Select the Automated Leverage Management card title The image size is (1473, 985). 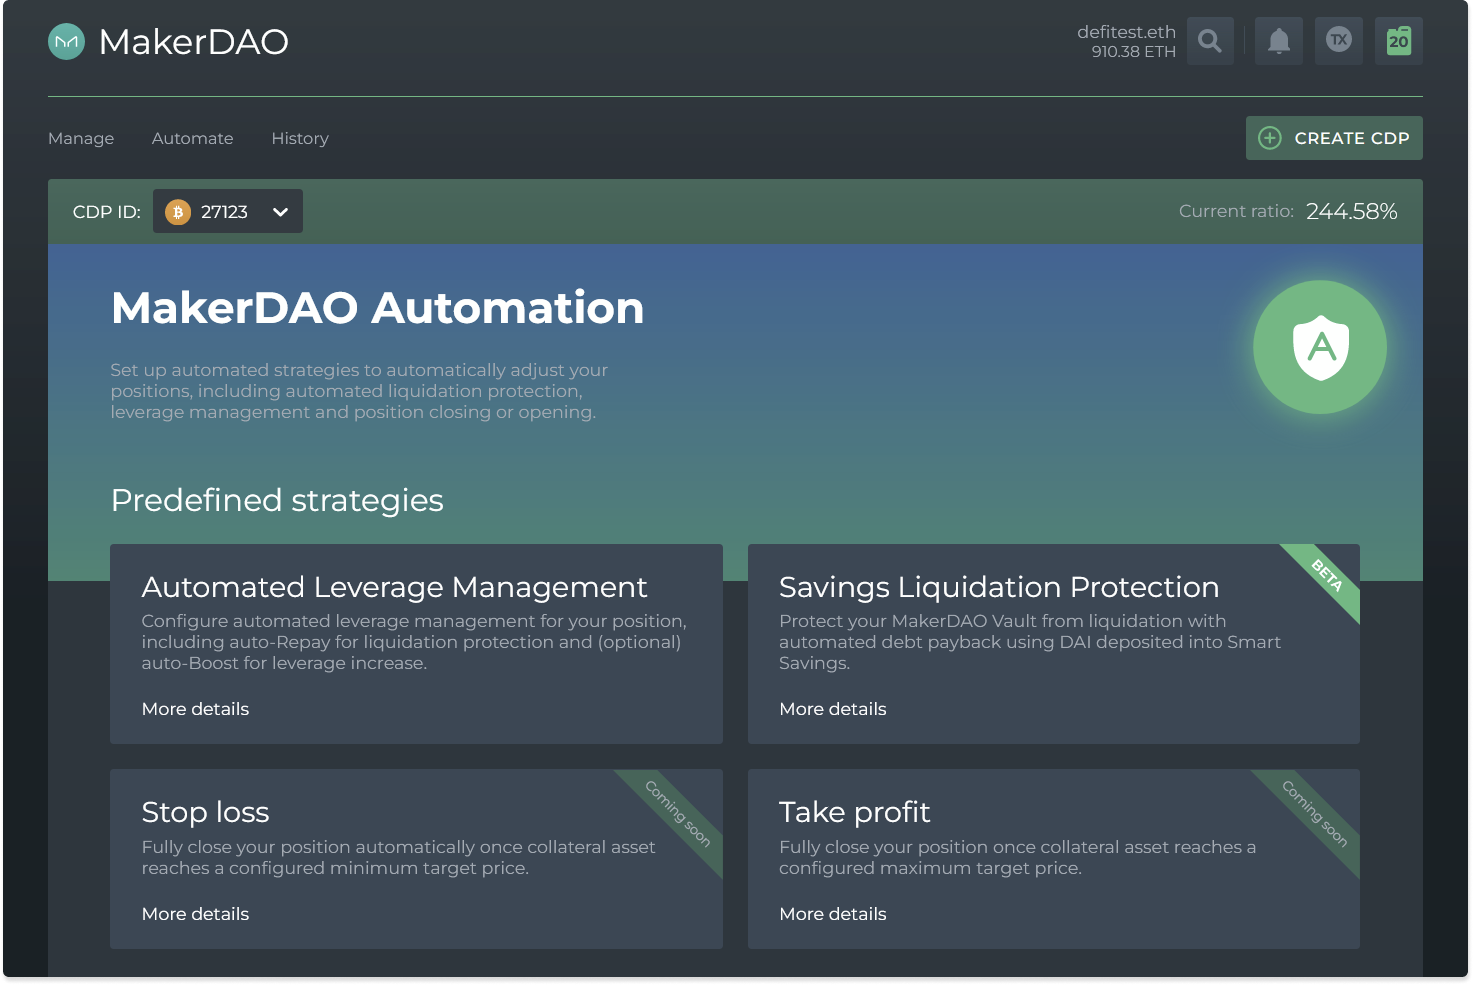394,587
